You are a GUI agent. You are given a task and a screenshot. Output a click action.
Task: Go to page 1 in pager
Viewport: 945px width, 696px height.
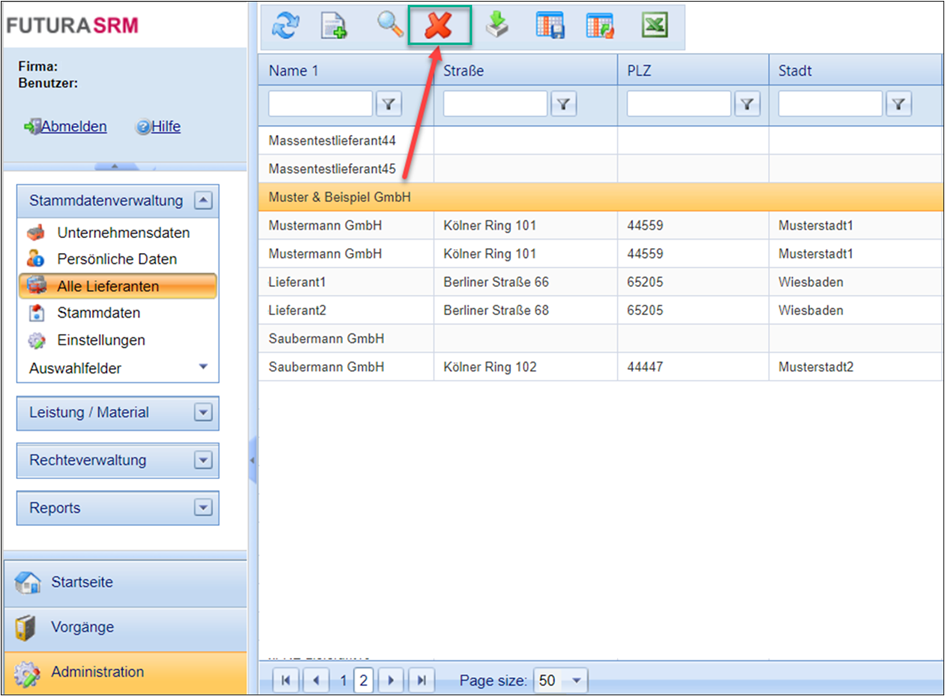343,680
